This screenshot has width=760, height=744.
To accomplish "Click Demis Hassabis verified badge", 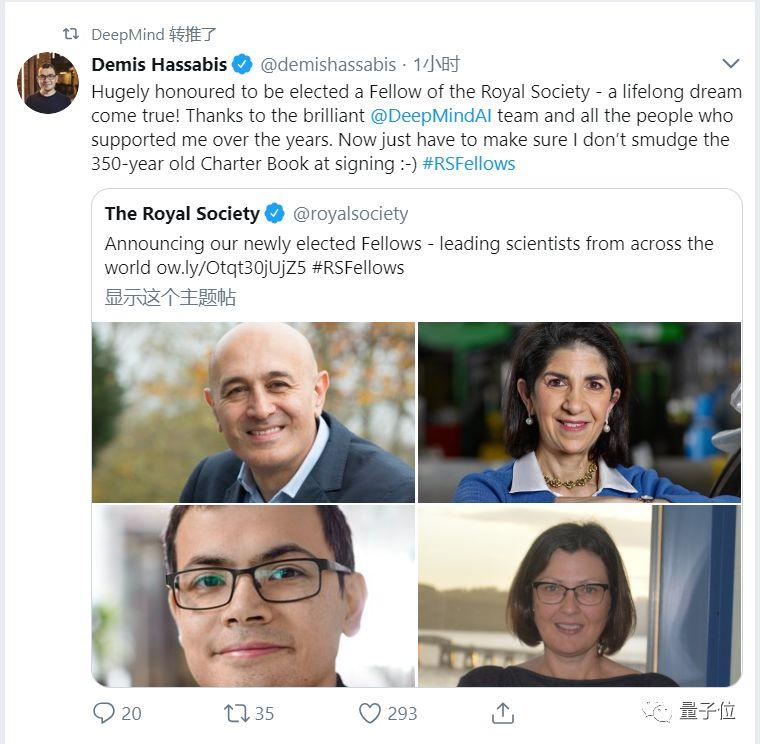I will [x=242, y=65].
